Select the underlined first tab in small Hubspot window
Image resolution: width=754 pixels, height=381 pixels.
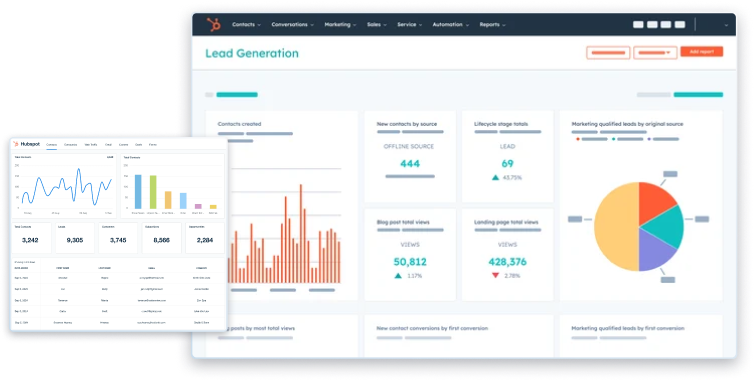(51, 145)
